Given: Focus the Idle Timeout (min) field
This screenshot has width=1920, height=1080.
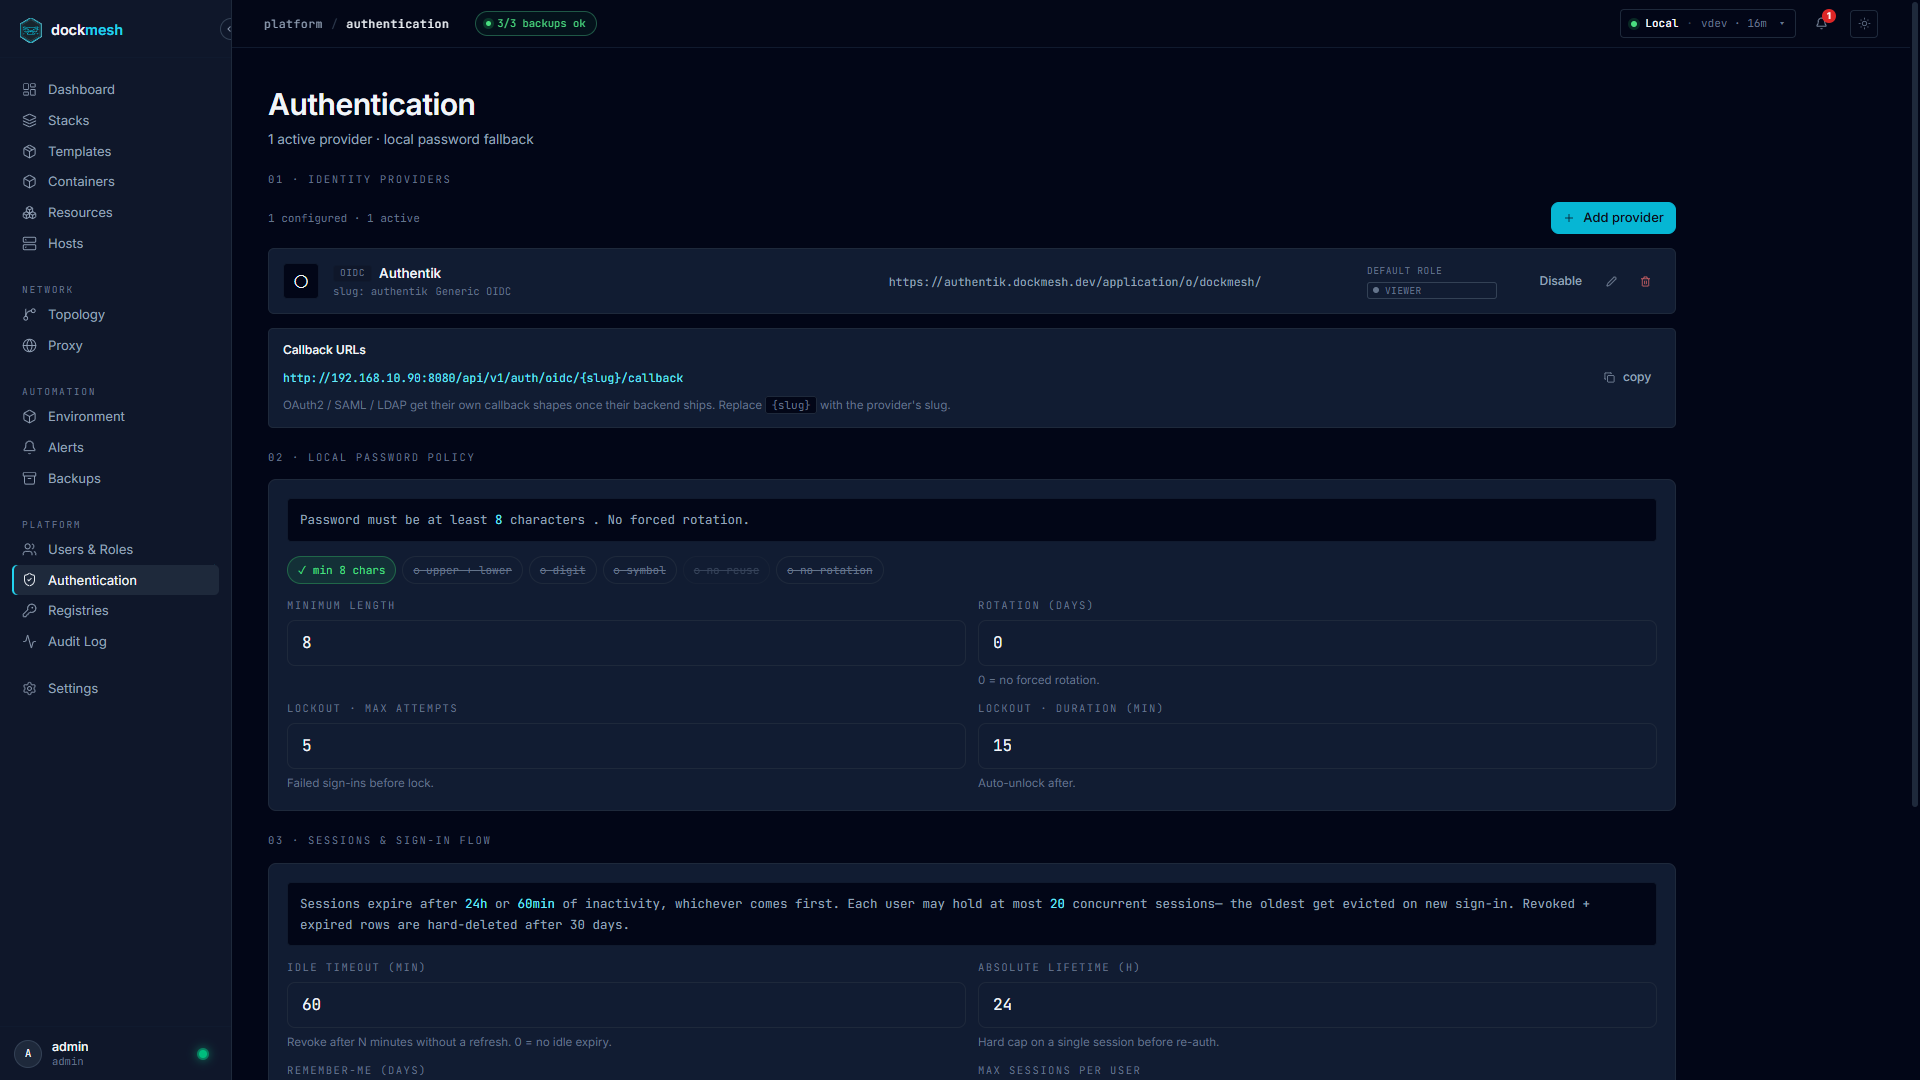Looking at the screenshot, I should click(626, 1005).
